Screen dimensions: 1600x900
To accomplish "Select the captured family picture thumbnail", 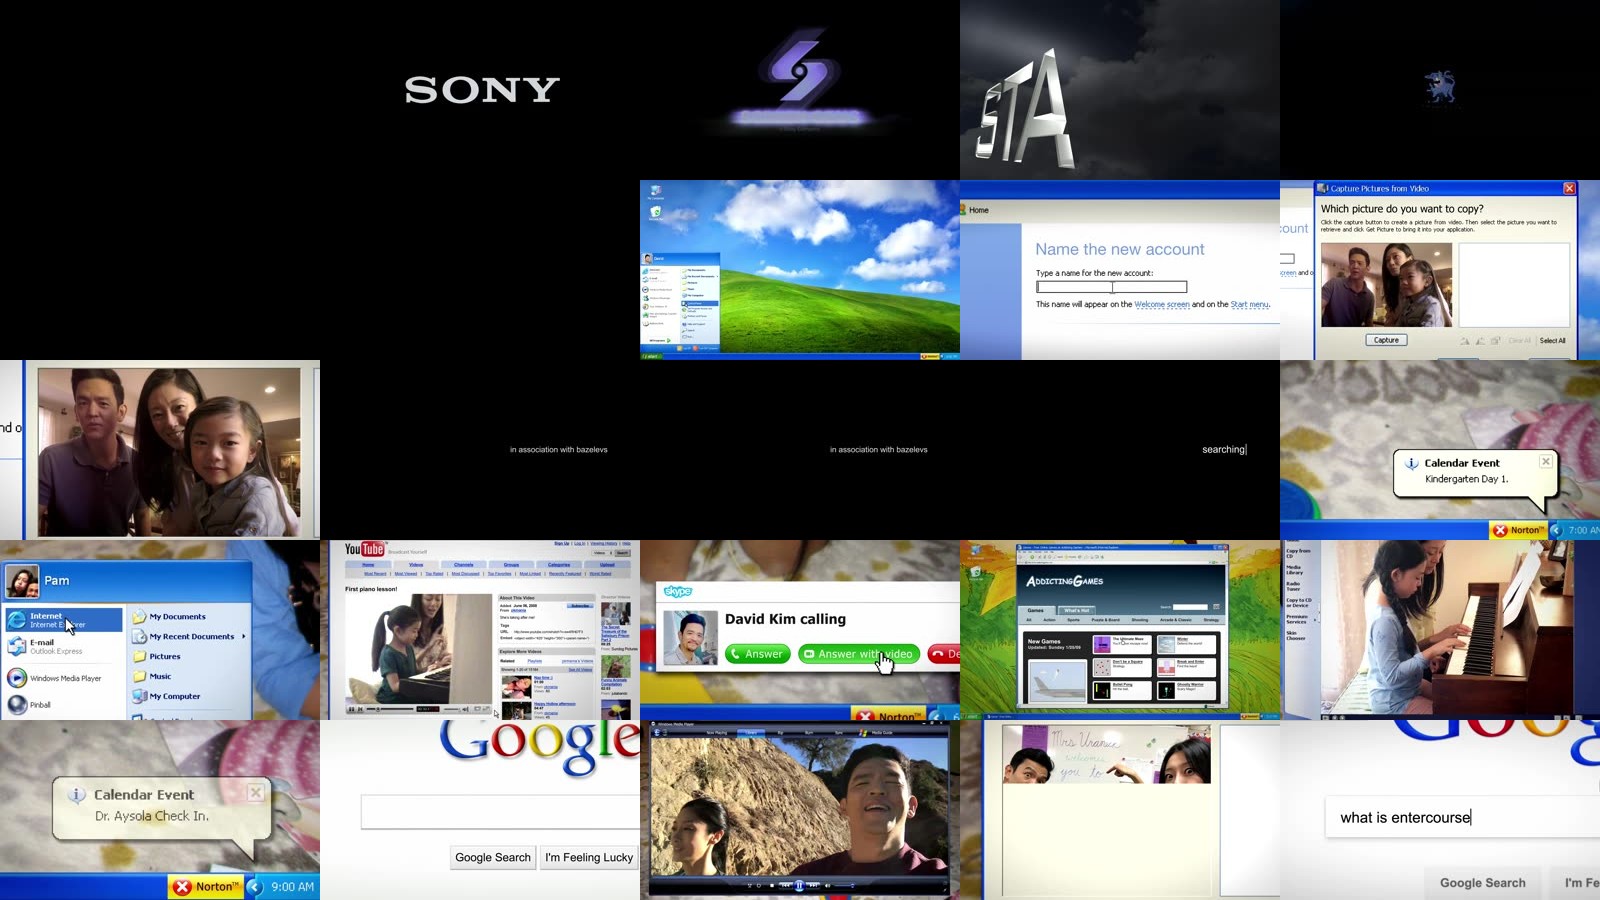I will (1386, 285).
